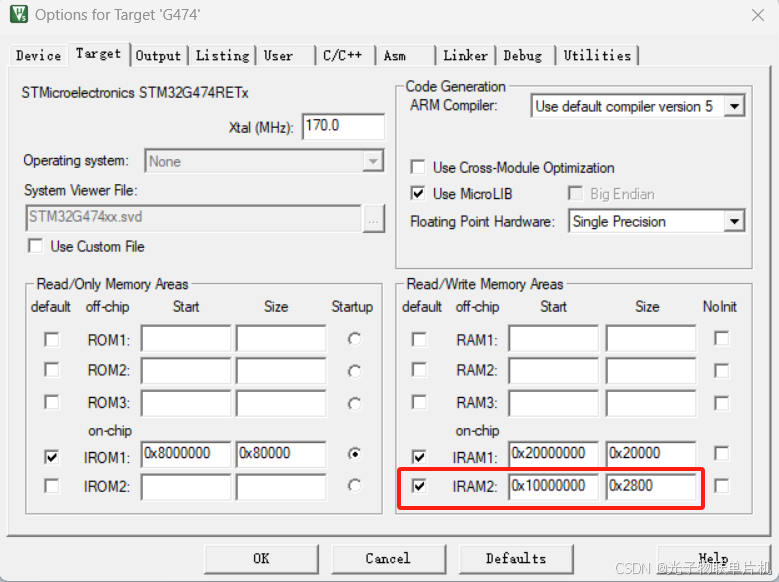
Task: Toggle the Big Endian checkbox
Action: pos(575,193)
